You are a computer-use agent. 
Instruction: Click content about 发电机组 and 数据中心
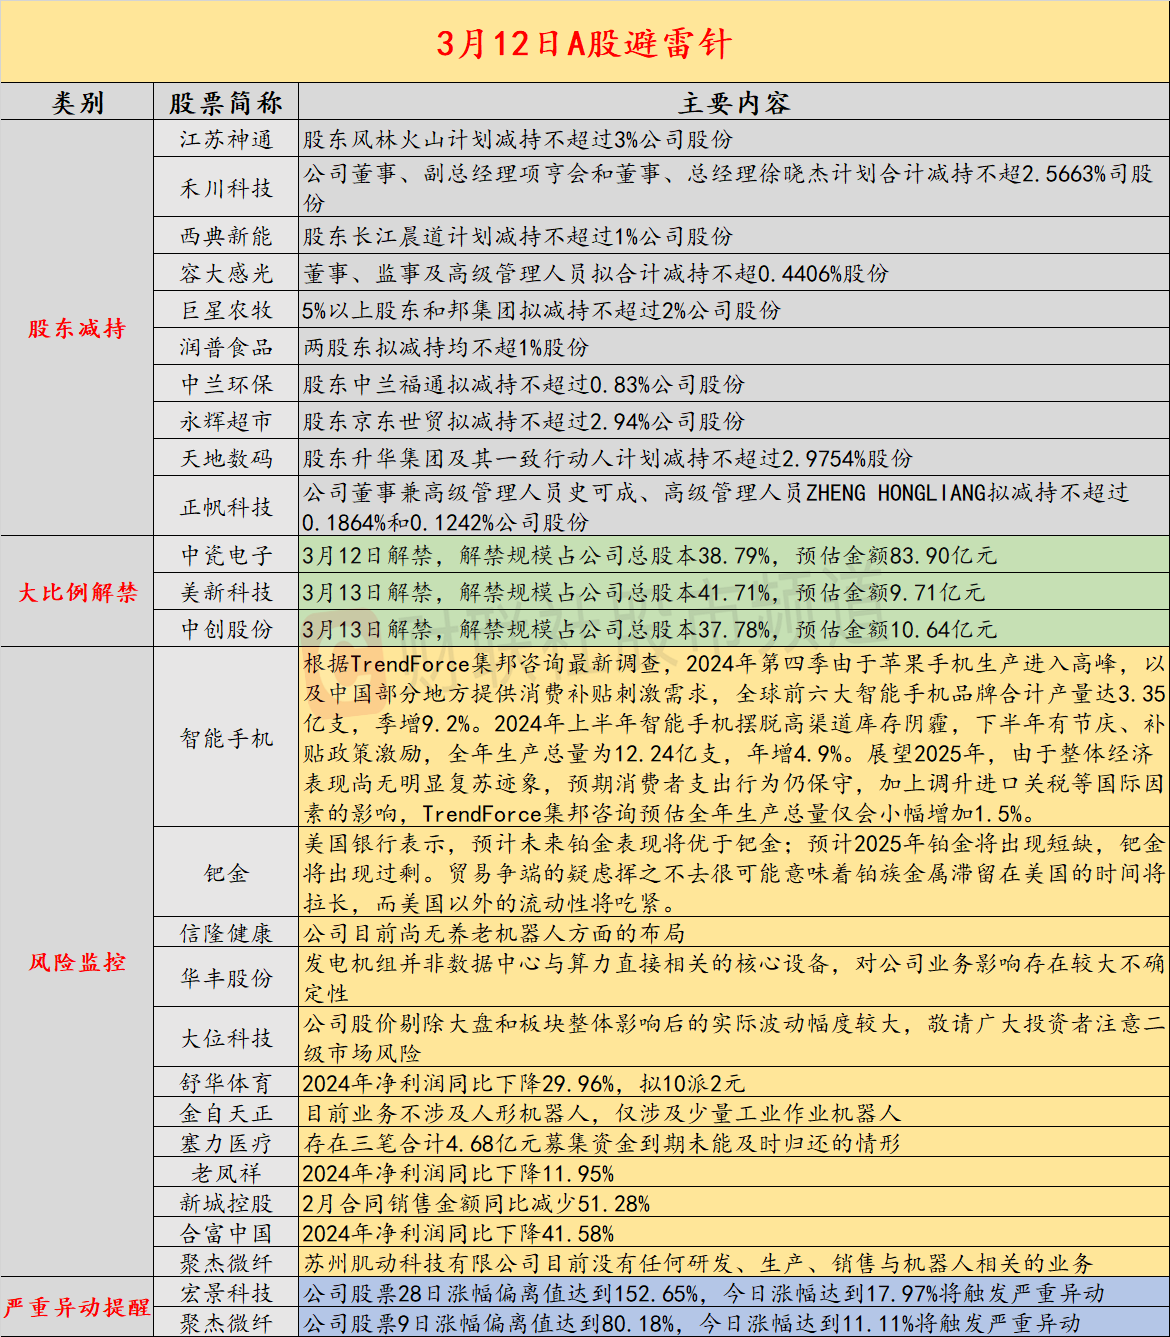click(x=734, y=978)
